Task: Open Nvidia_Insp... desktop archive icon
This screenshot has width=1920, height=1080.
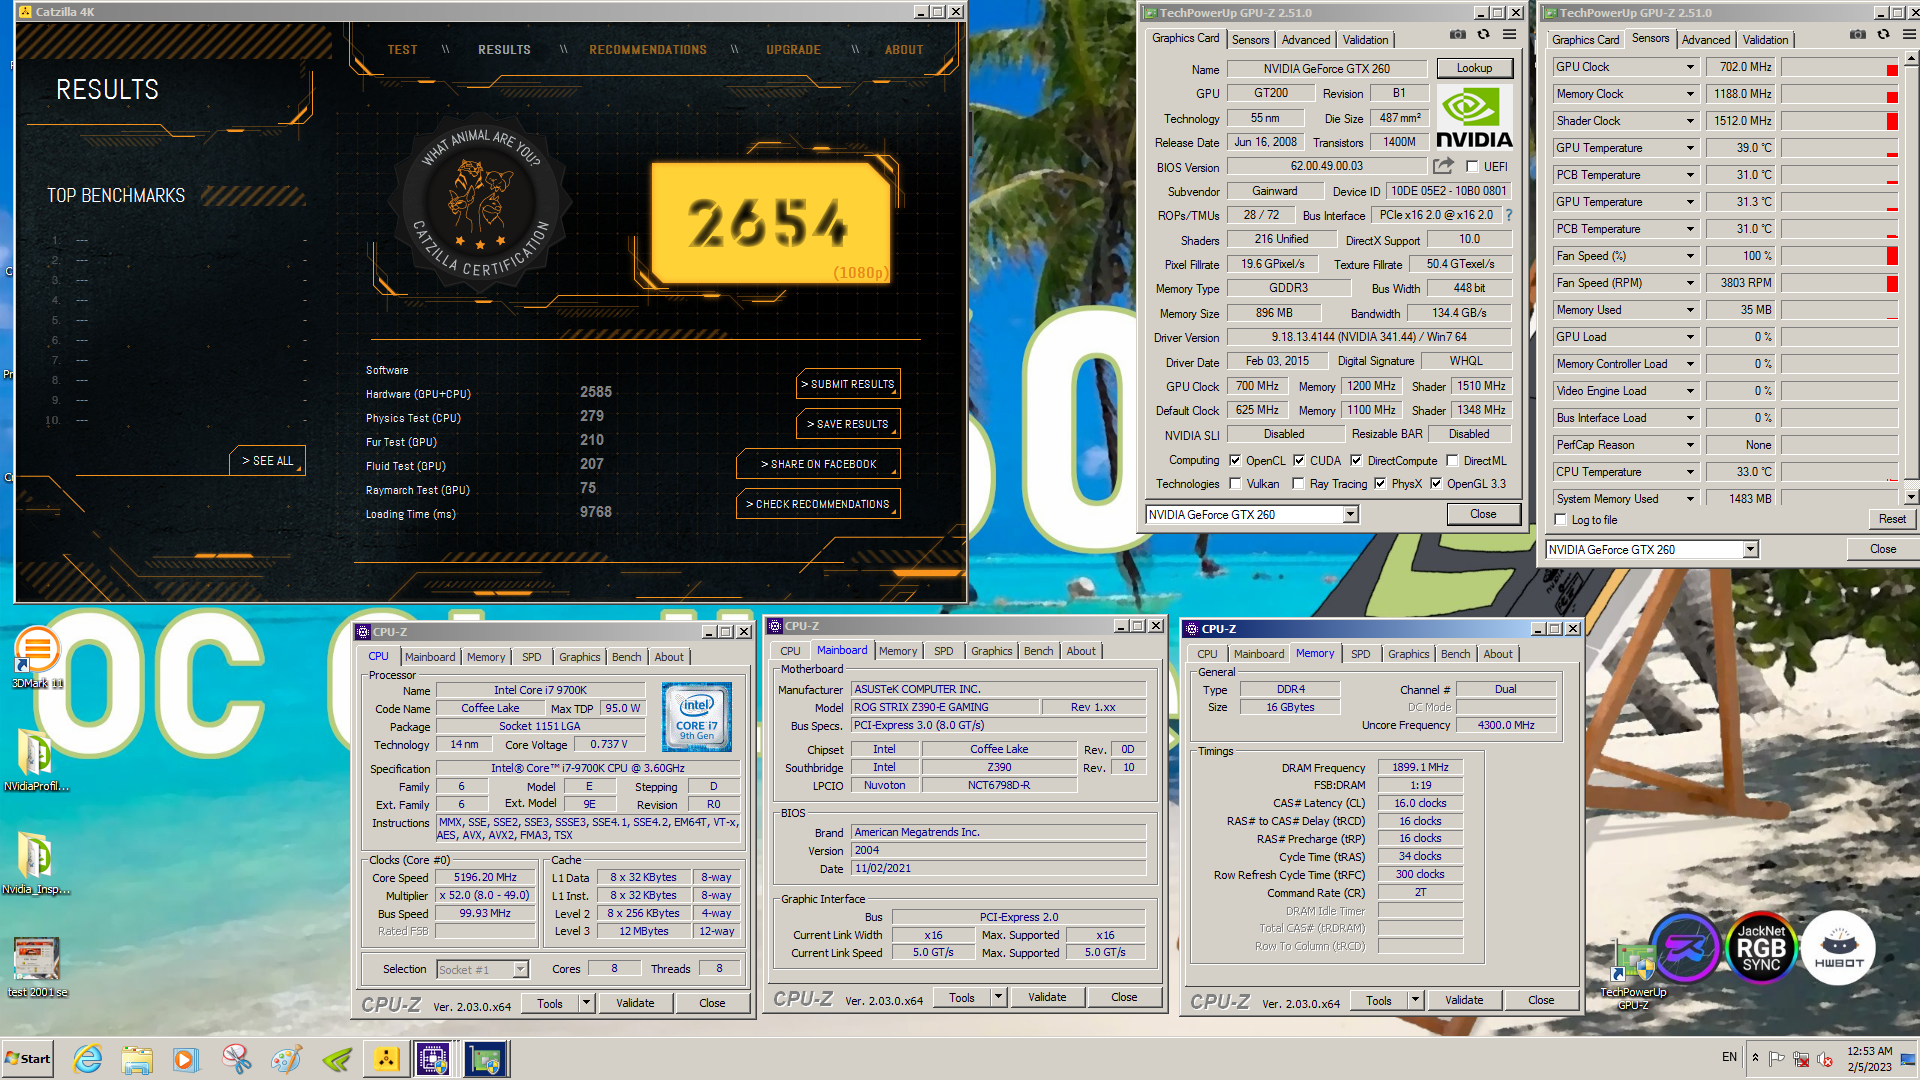Action: tap(36, 862)
